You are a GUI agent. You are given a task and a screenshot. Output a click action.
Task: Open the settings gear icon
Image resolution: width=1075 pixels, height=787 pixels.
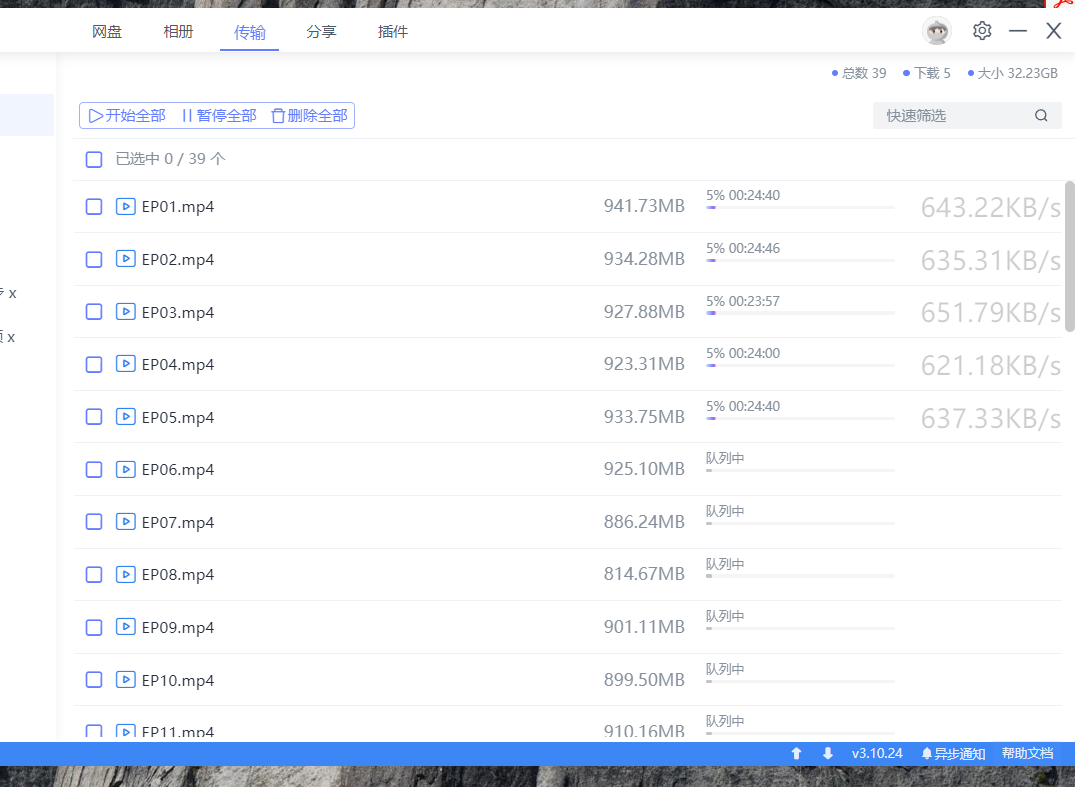982,31
